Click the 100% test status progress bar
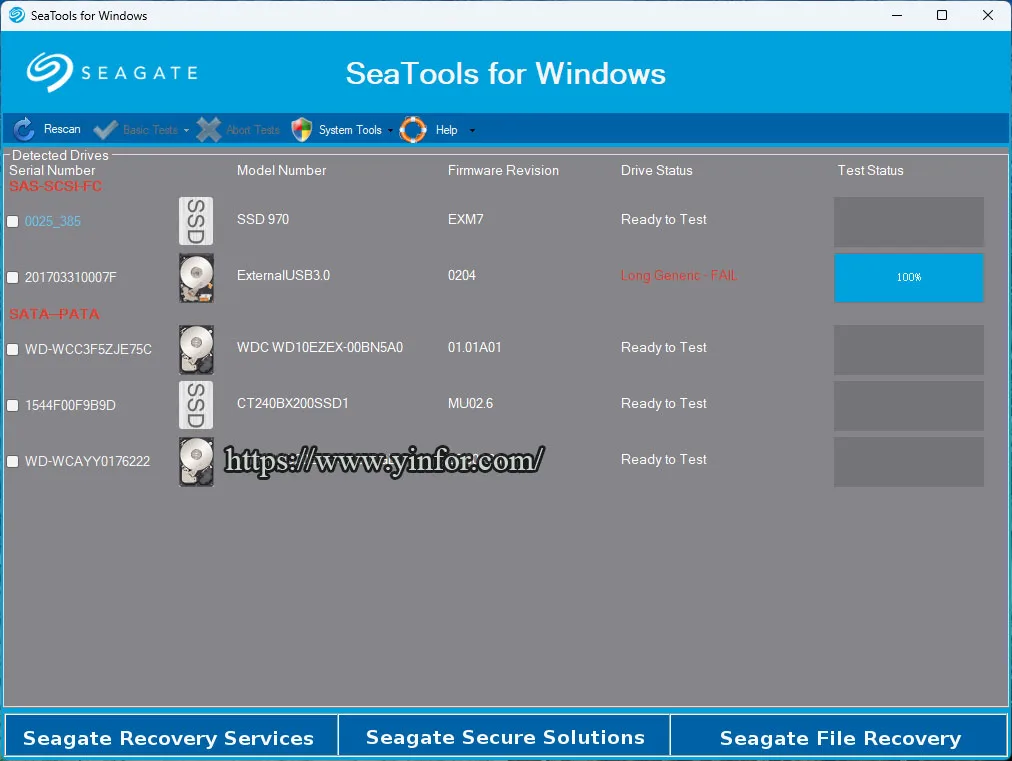1012x761 pixels. pos(909,278)
